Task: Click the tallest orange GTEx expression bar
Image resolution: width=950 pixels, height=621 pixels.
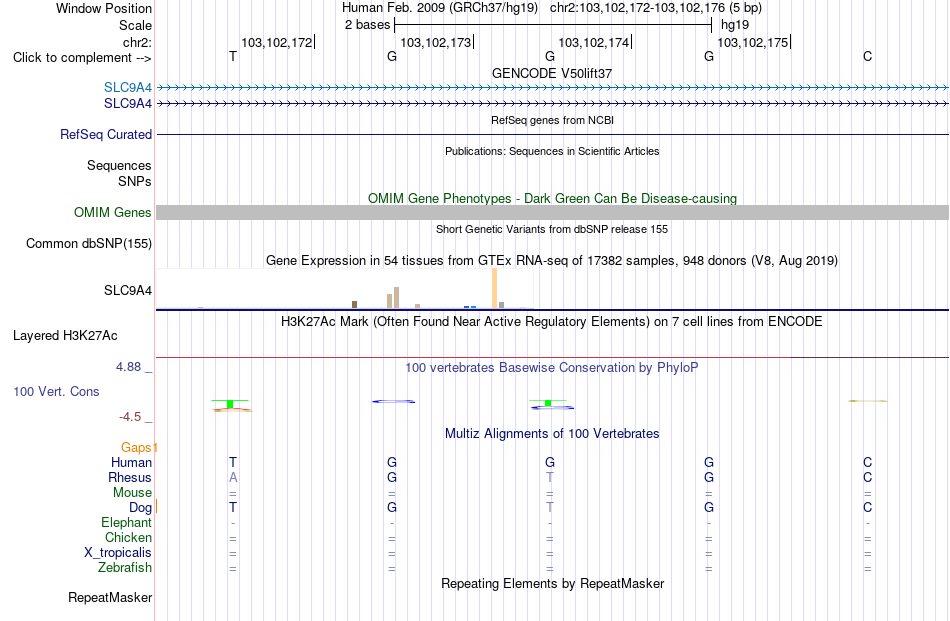Action: [x=494, y=288]
